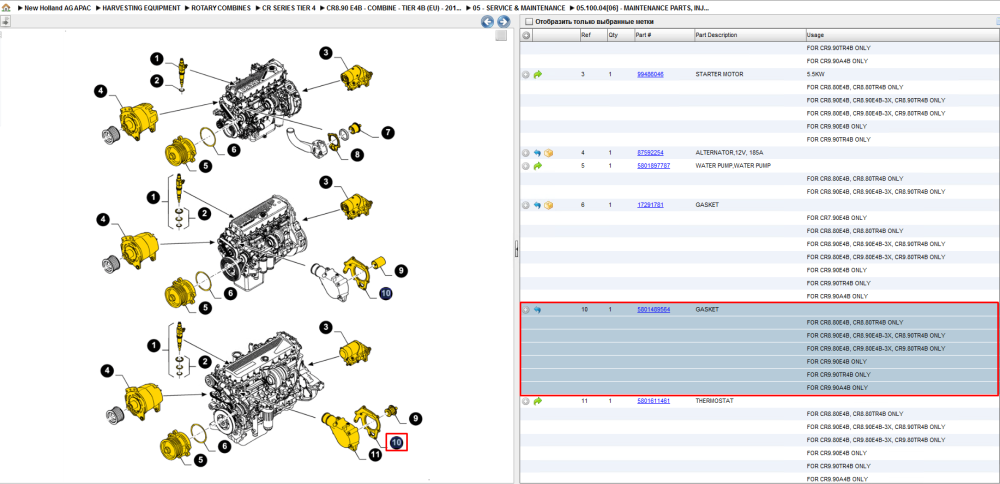Screen dimensions: 1000x484
Task: Select the water pump callout 5 in top diagram
Action: (x=205, y=165)
